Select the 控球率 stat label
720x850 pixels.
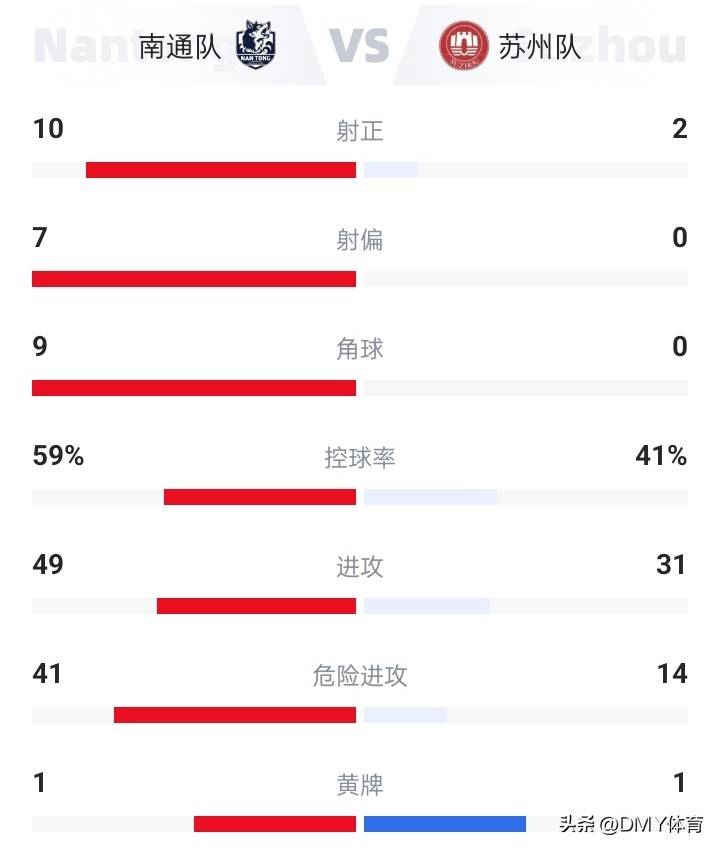click(x=359, y=458)
